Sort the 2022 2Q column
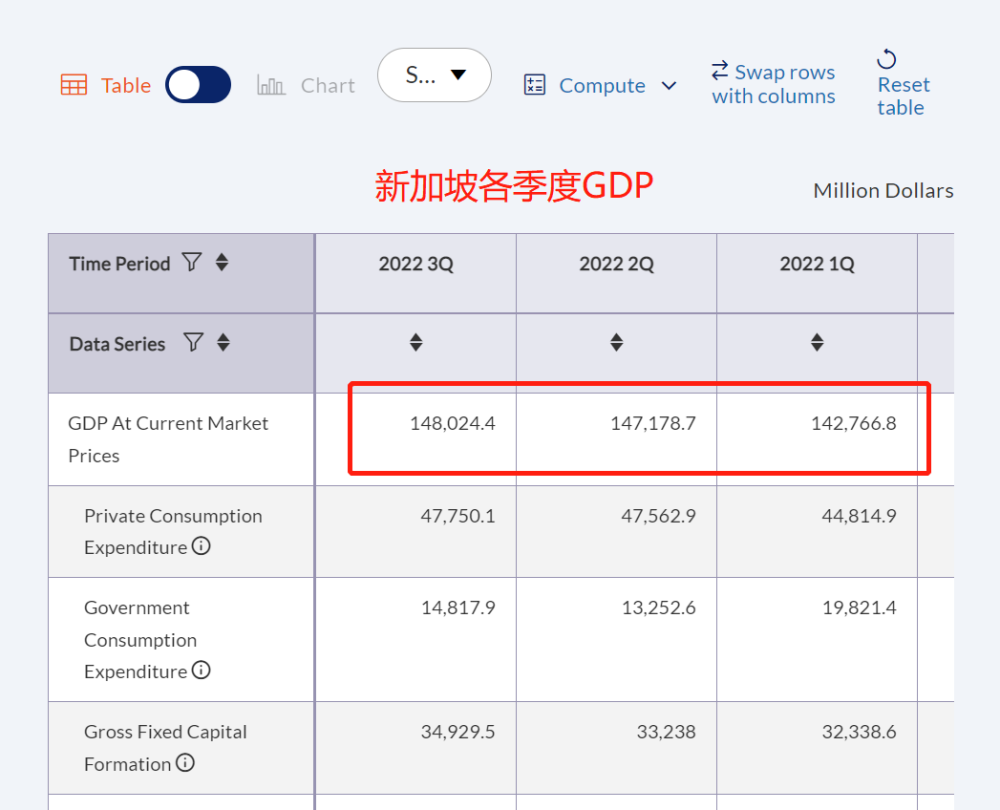This screenshot has height=810, width=1000. (x=617, y=342)
